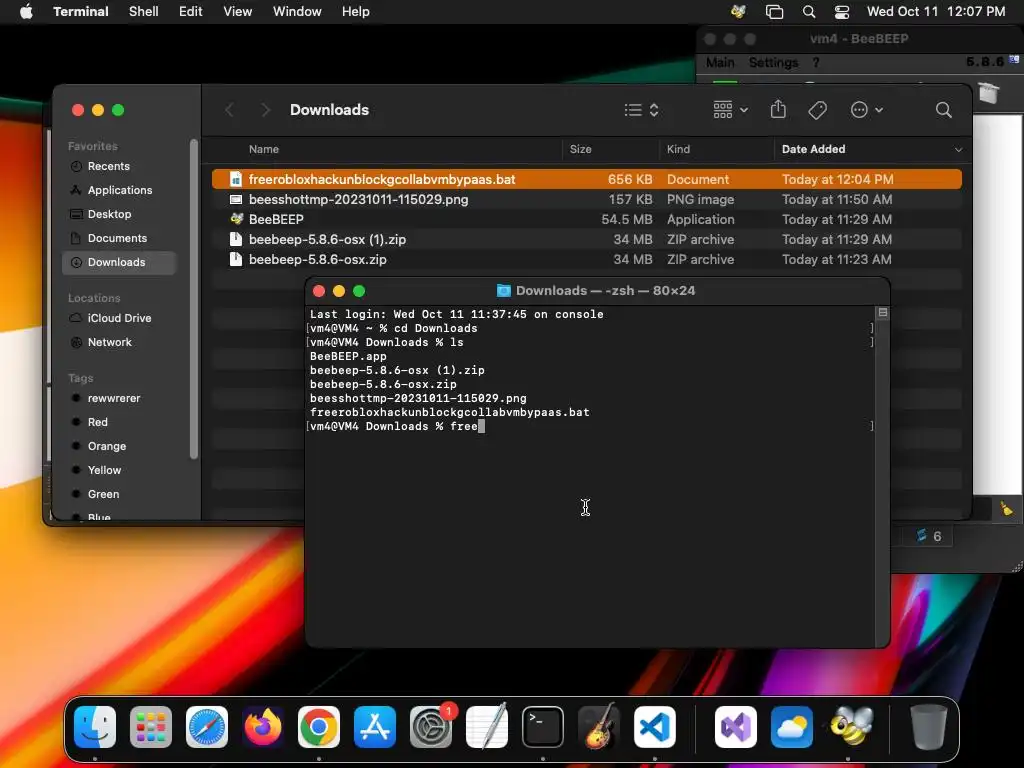Open Visual Studio purple icon in Dock
1024x768 pixels.
[736, 727]
